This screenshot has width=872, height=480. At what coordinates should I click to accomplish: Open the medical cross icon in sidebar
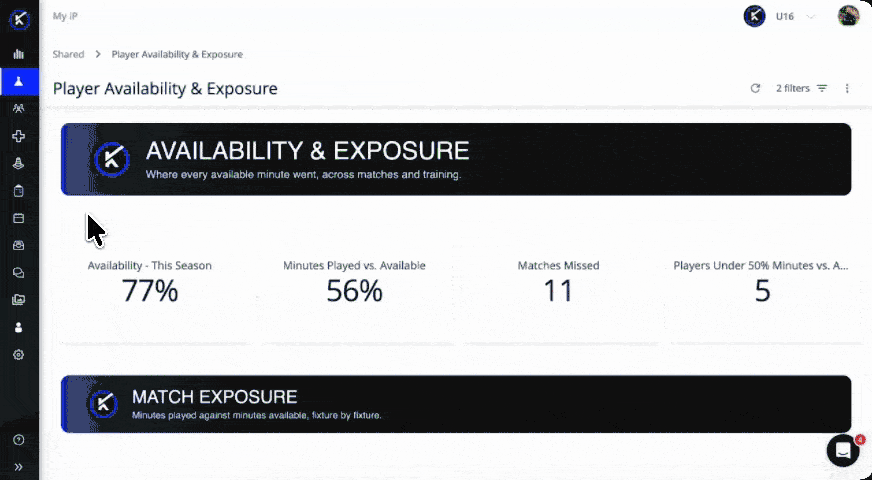19,136
